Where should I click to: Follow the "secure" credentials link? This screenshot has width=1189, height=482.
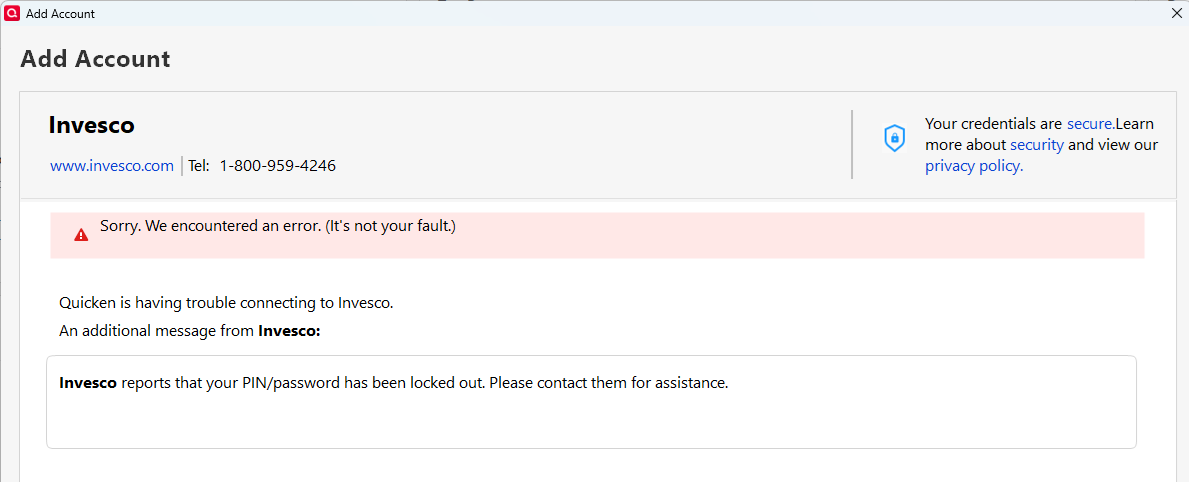point(1089,124)
